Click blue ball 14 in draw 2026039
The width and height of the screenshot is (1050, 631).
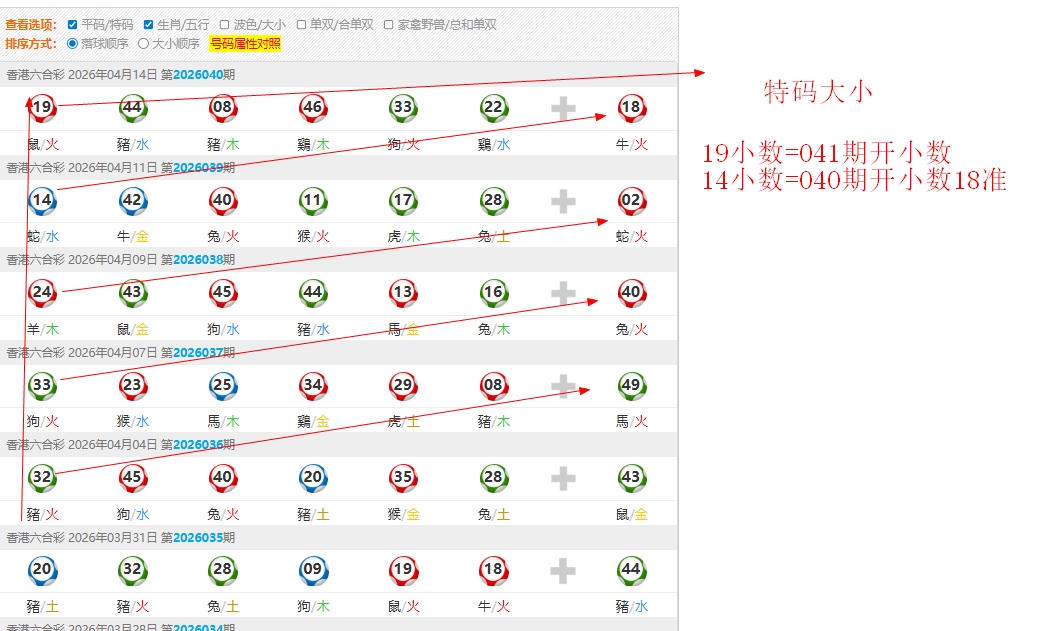click(42, 200)
